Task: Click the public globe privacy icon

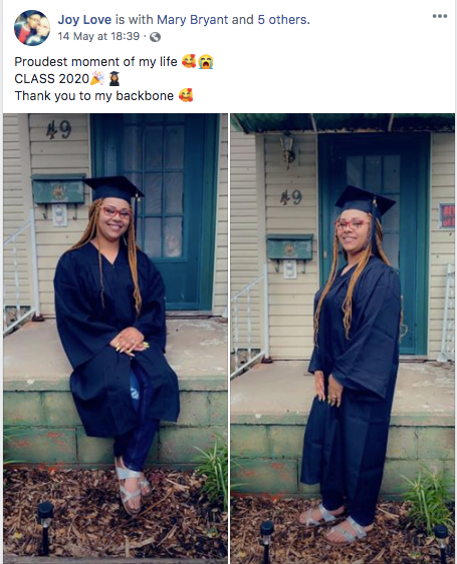Action: point(155,37)
